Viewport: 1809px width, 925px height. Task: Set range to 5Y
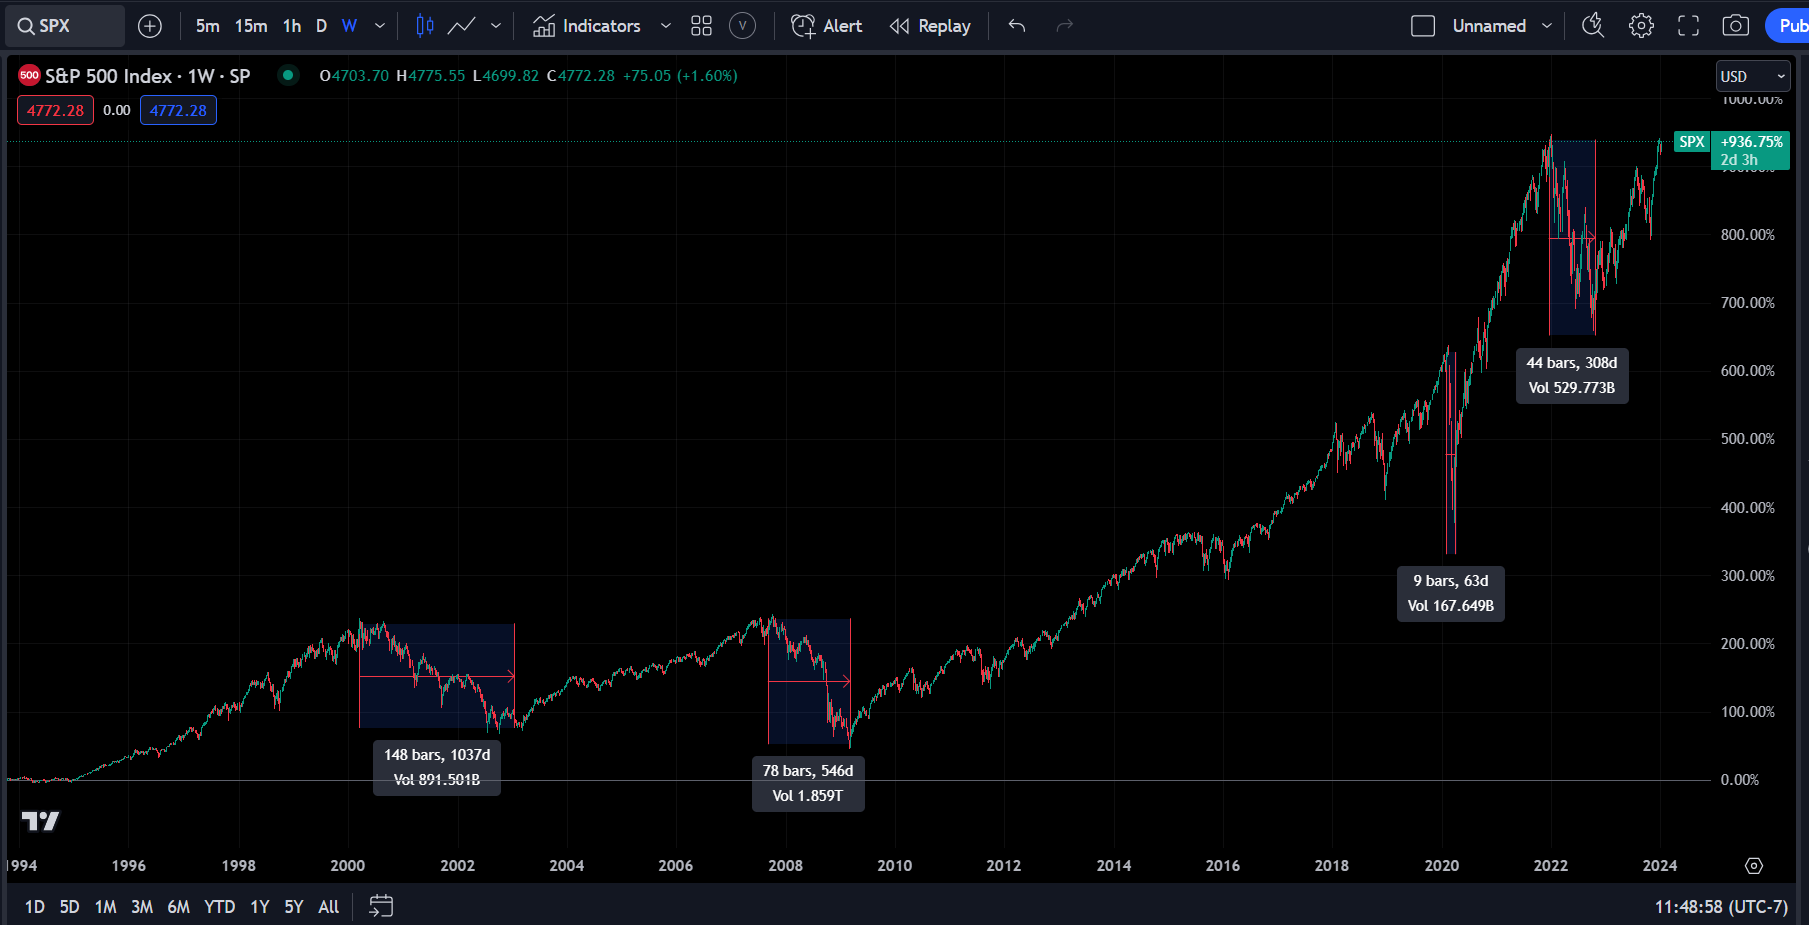pyautogui.click(x=294, y=907)
